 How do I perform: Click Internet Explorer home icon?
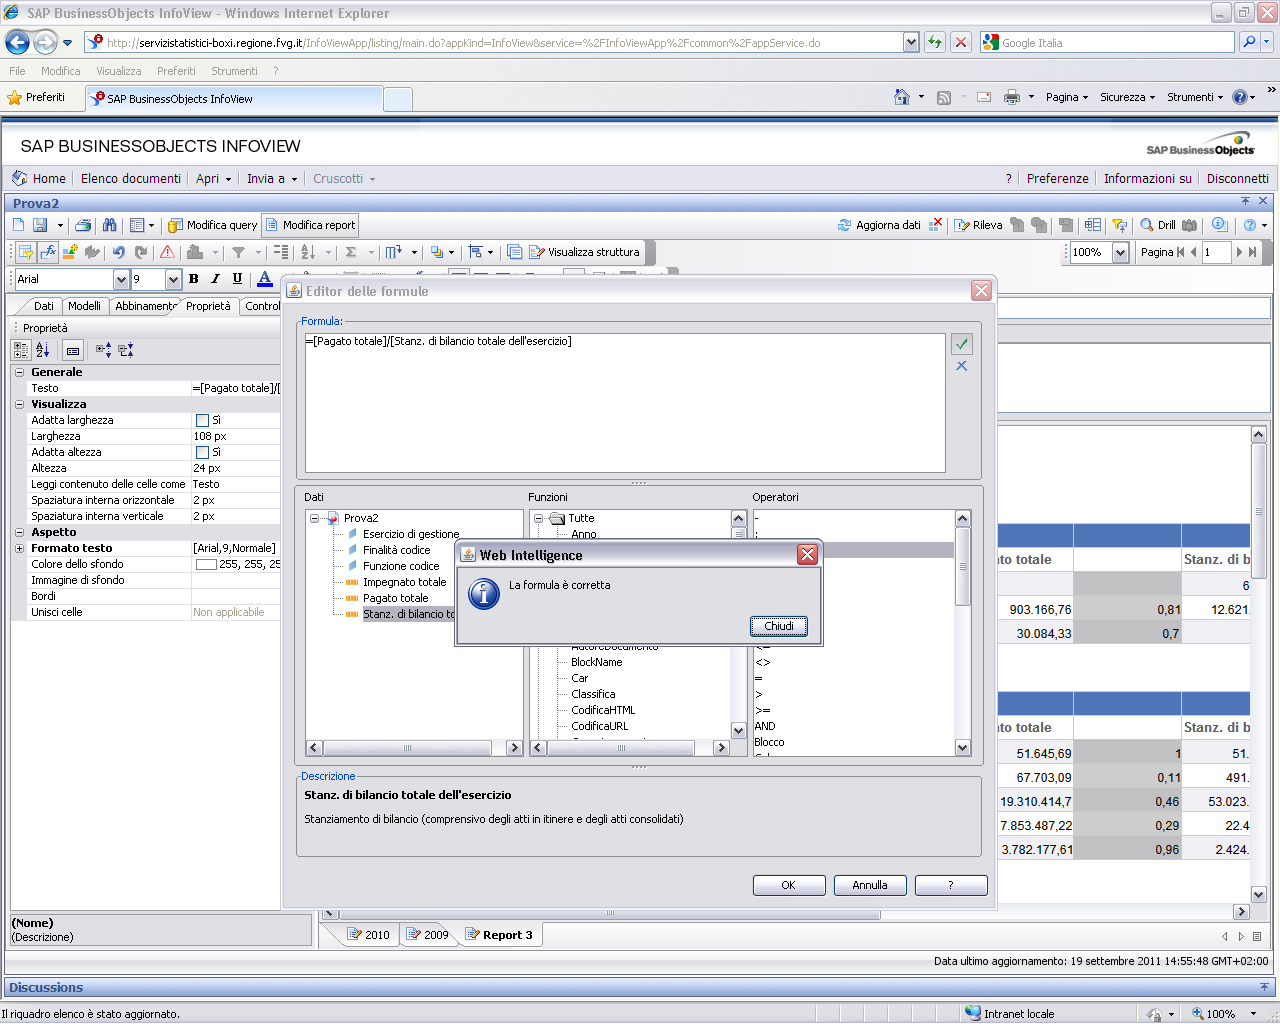coord(901,97)
